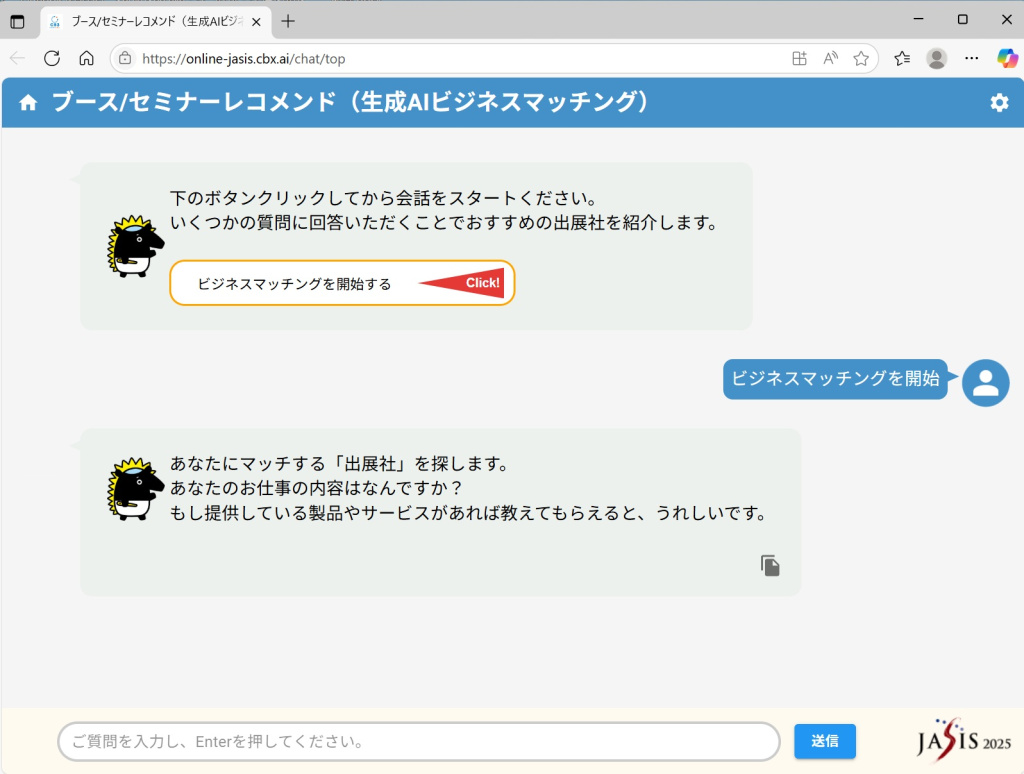This screenshot has height=774, width=1024.
Task: Open a new tab with the plus button
Action: (290, 19)
